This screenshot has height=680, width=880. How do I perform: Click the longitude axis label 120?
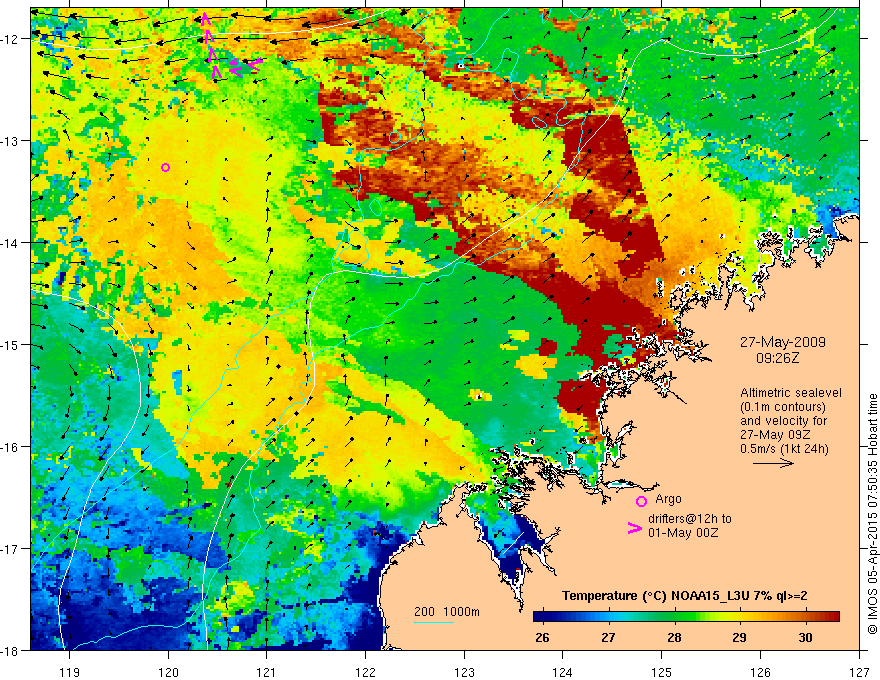(x=168, y=672)
